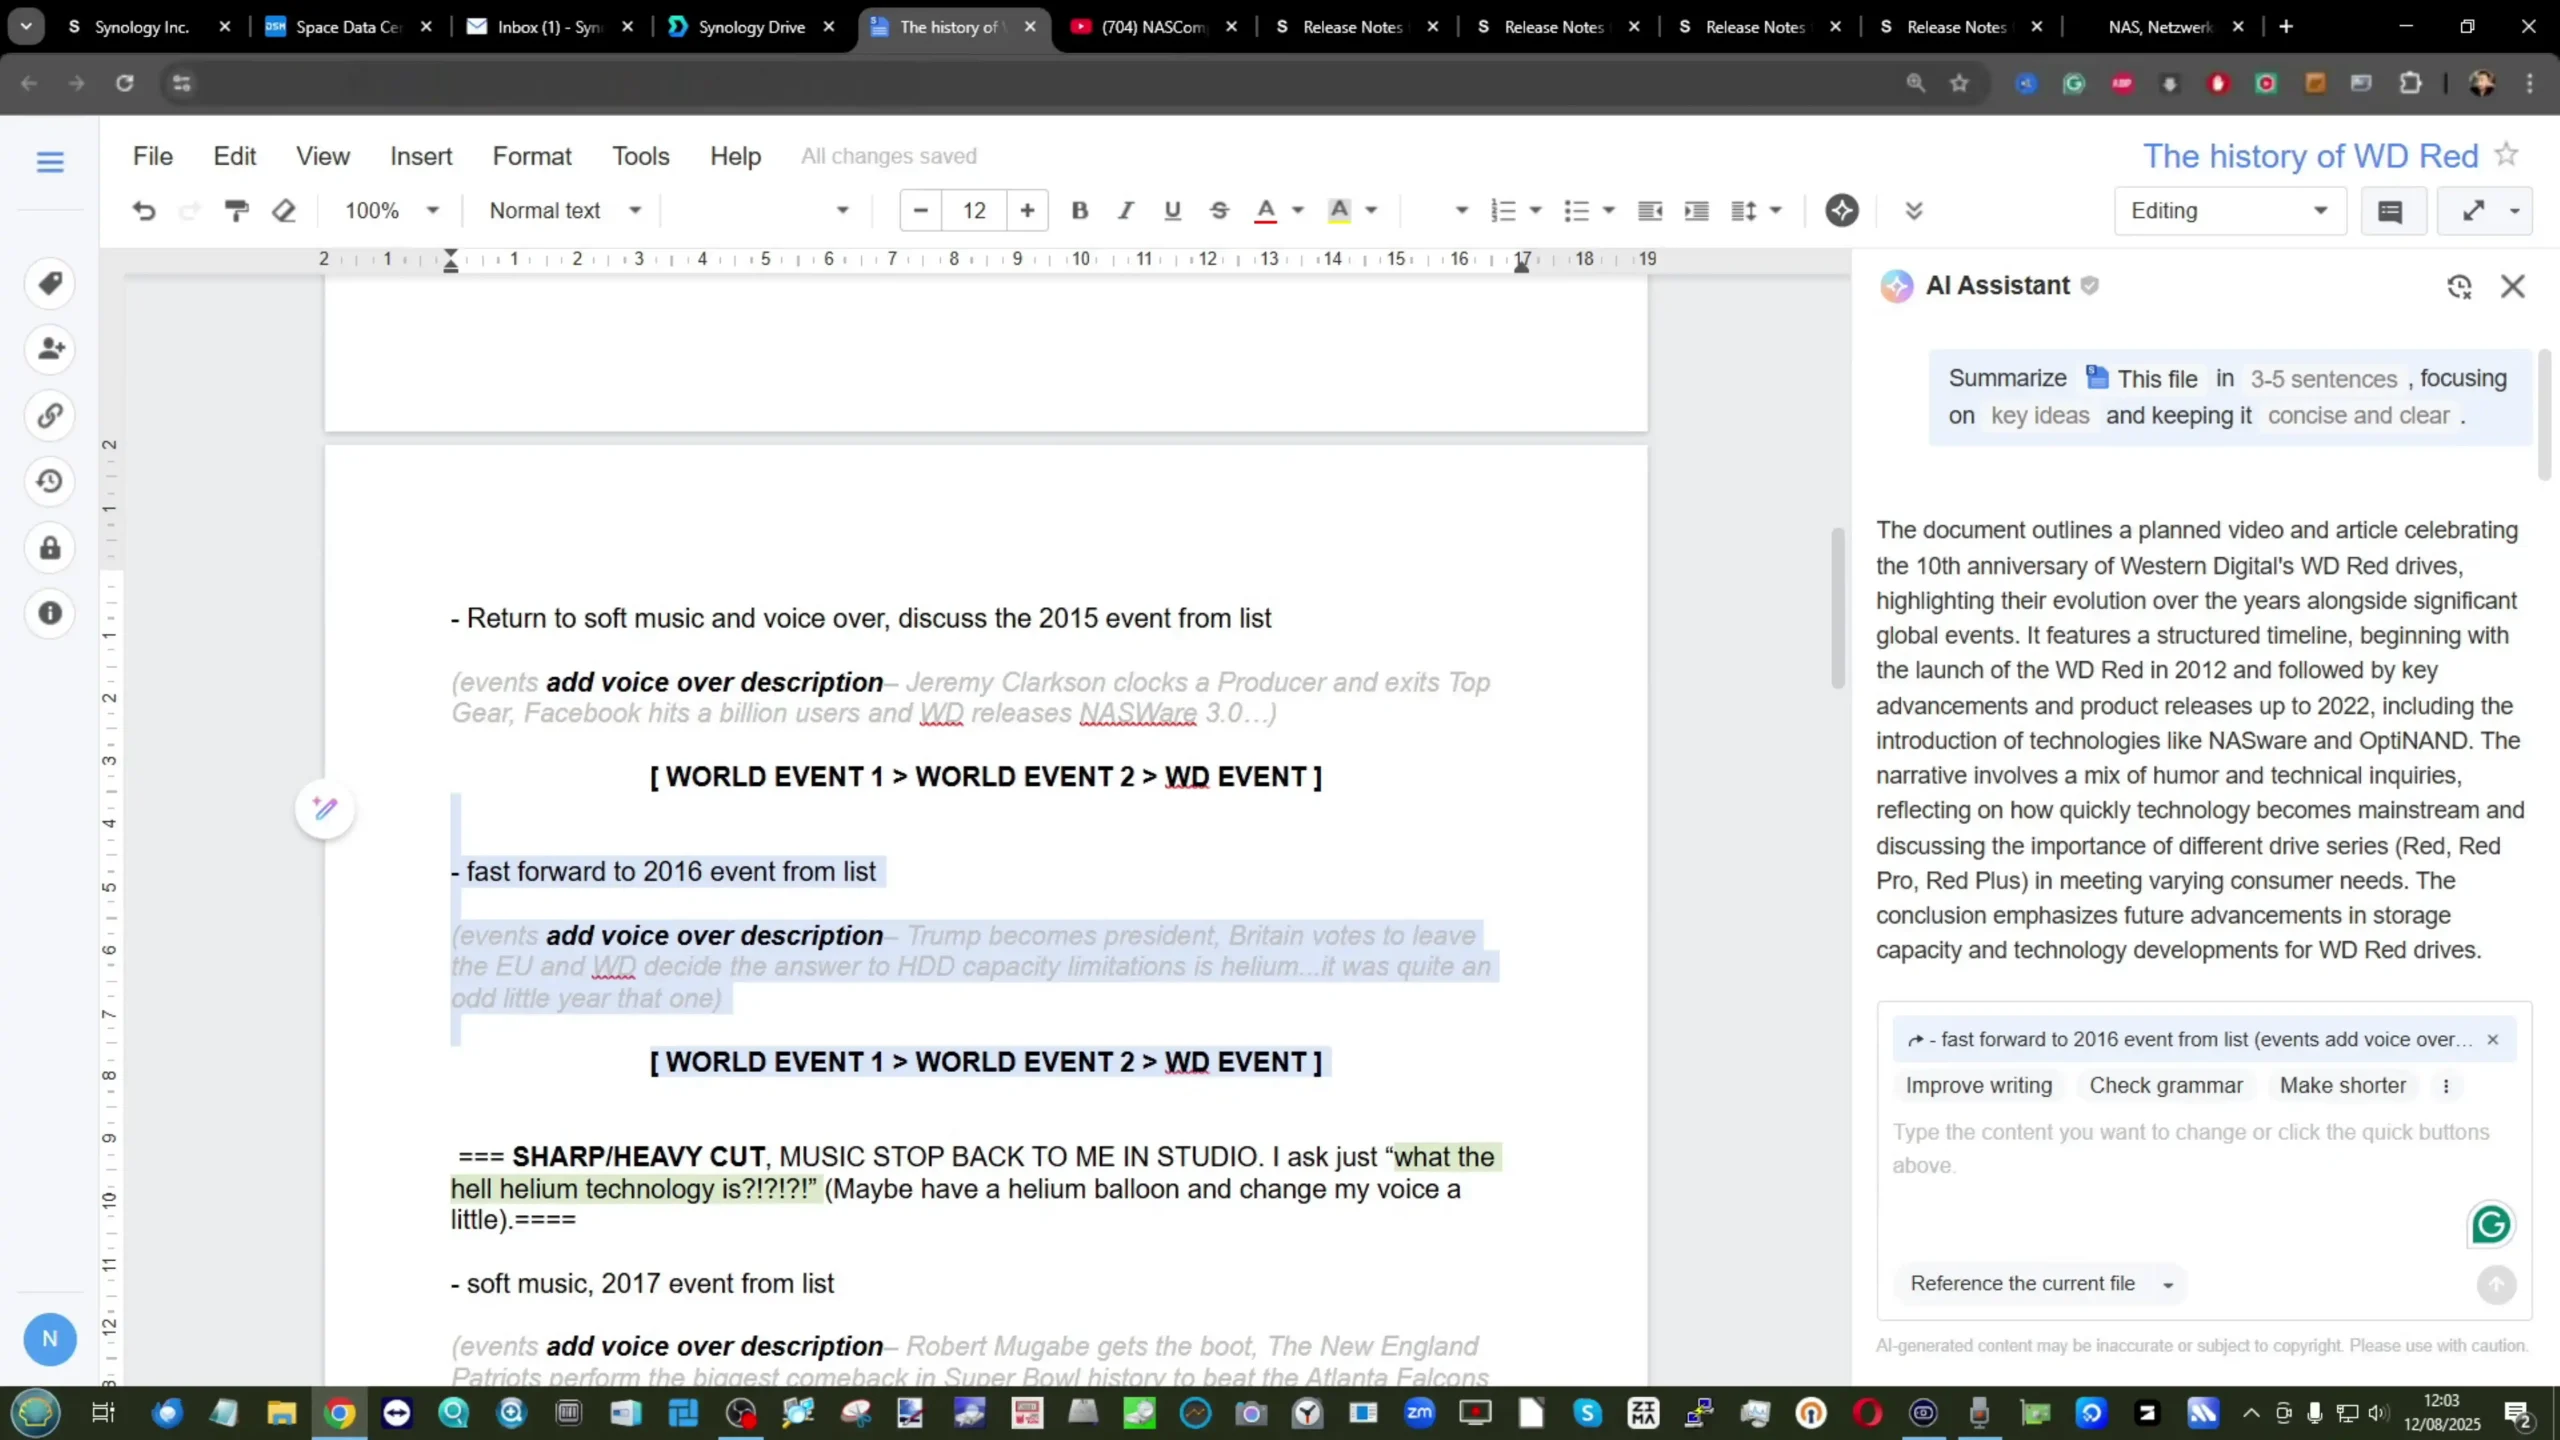This screenshot has width=2560, height=1440.
Task: Click the line spacing icon
Action: pos(1744,211)
